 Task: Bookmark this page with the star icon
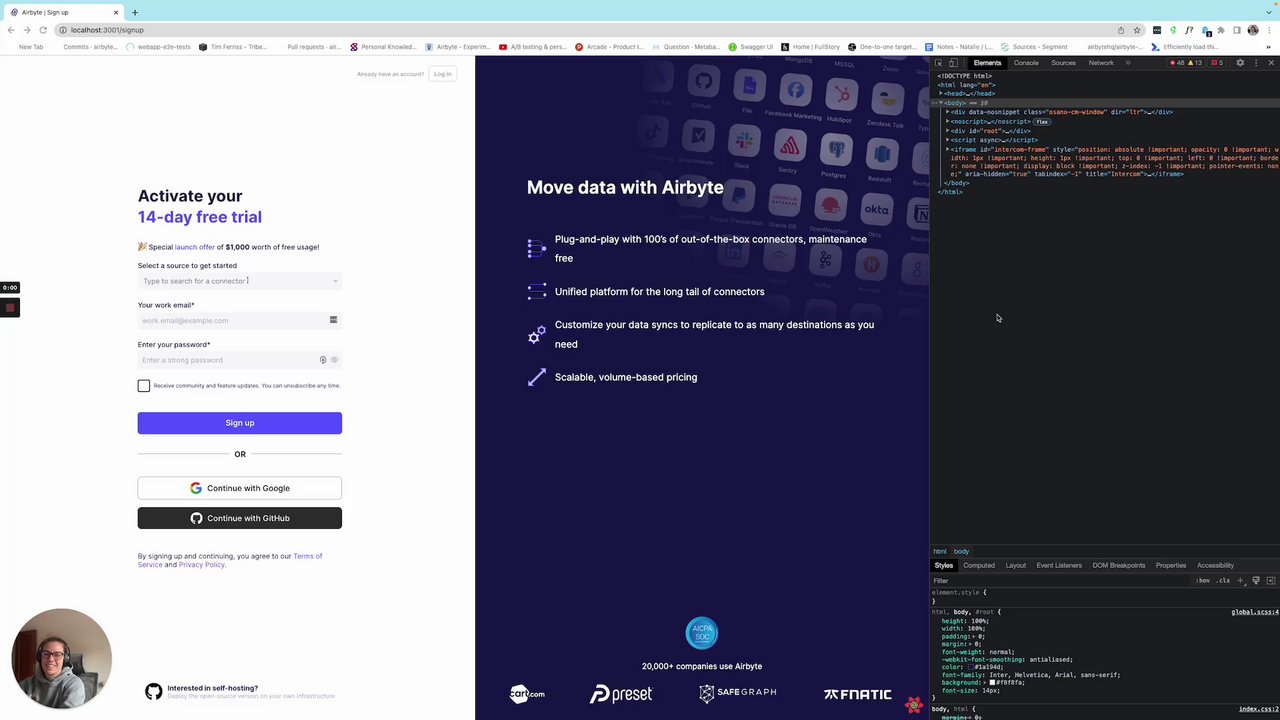click(1137, 30)
